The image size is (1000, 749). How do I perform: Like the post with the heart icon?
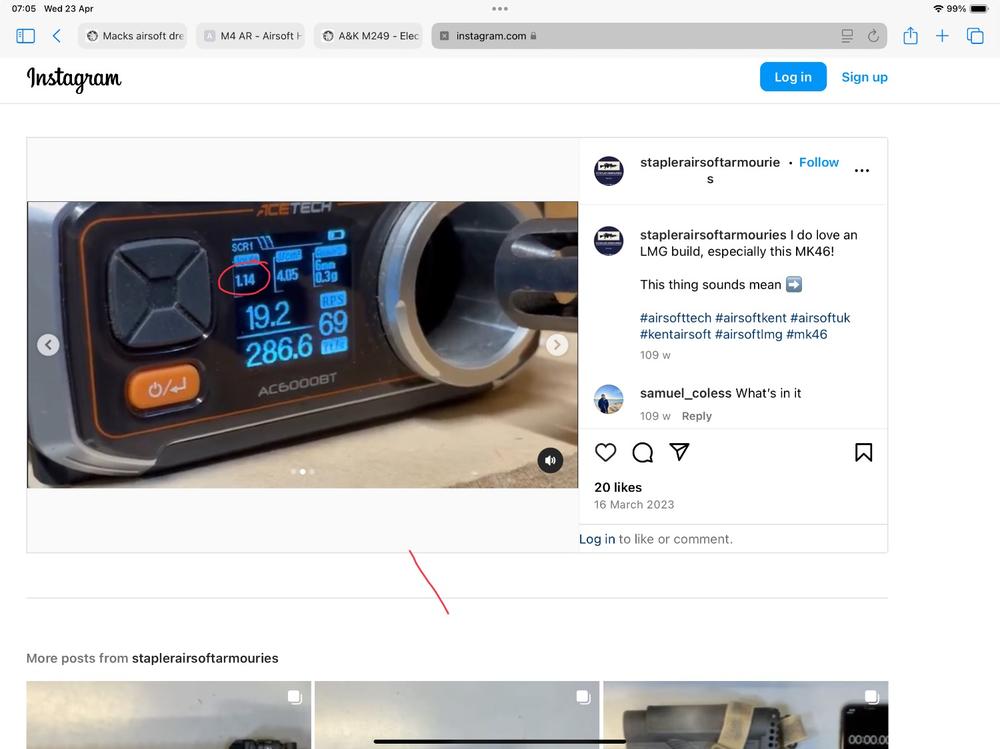click(606, 453)
